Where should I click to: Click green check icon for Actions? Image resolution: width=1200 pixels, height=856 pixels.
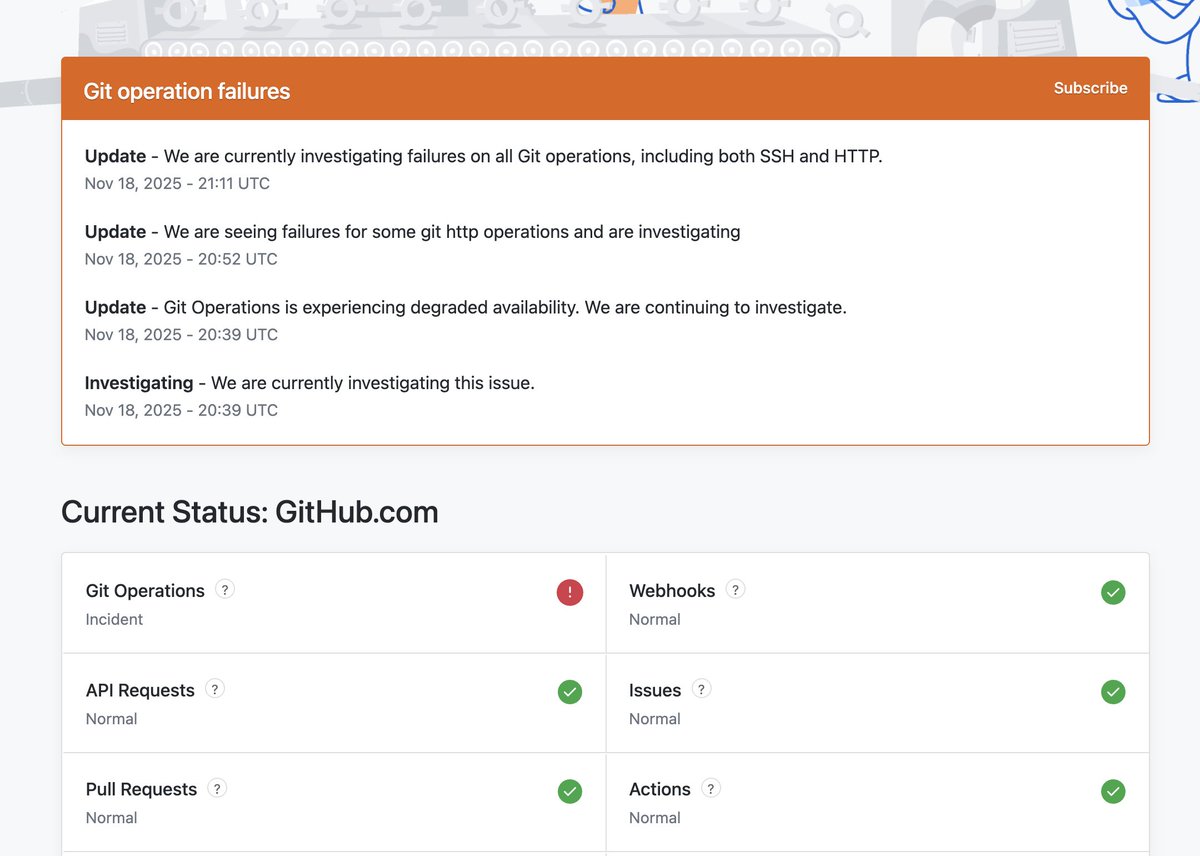(x=1113, y=791)
